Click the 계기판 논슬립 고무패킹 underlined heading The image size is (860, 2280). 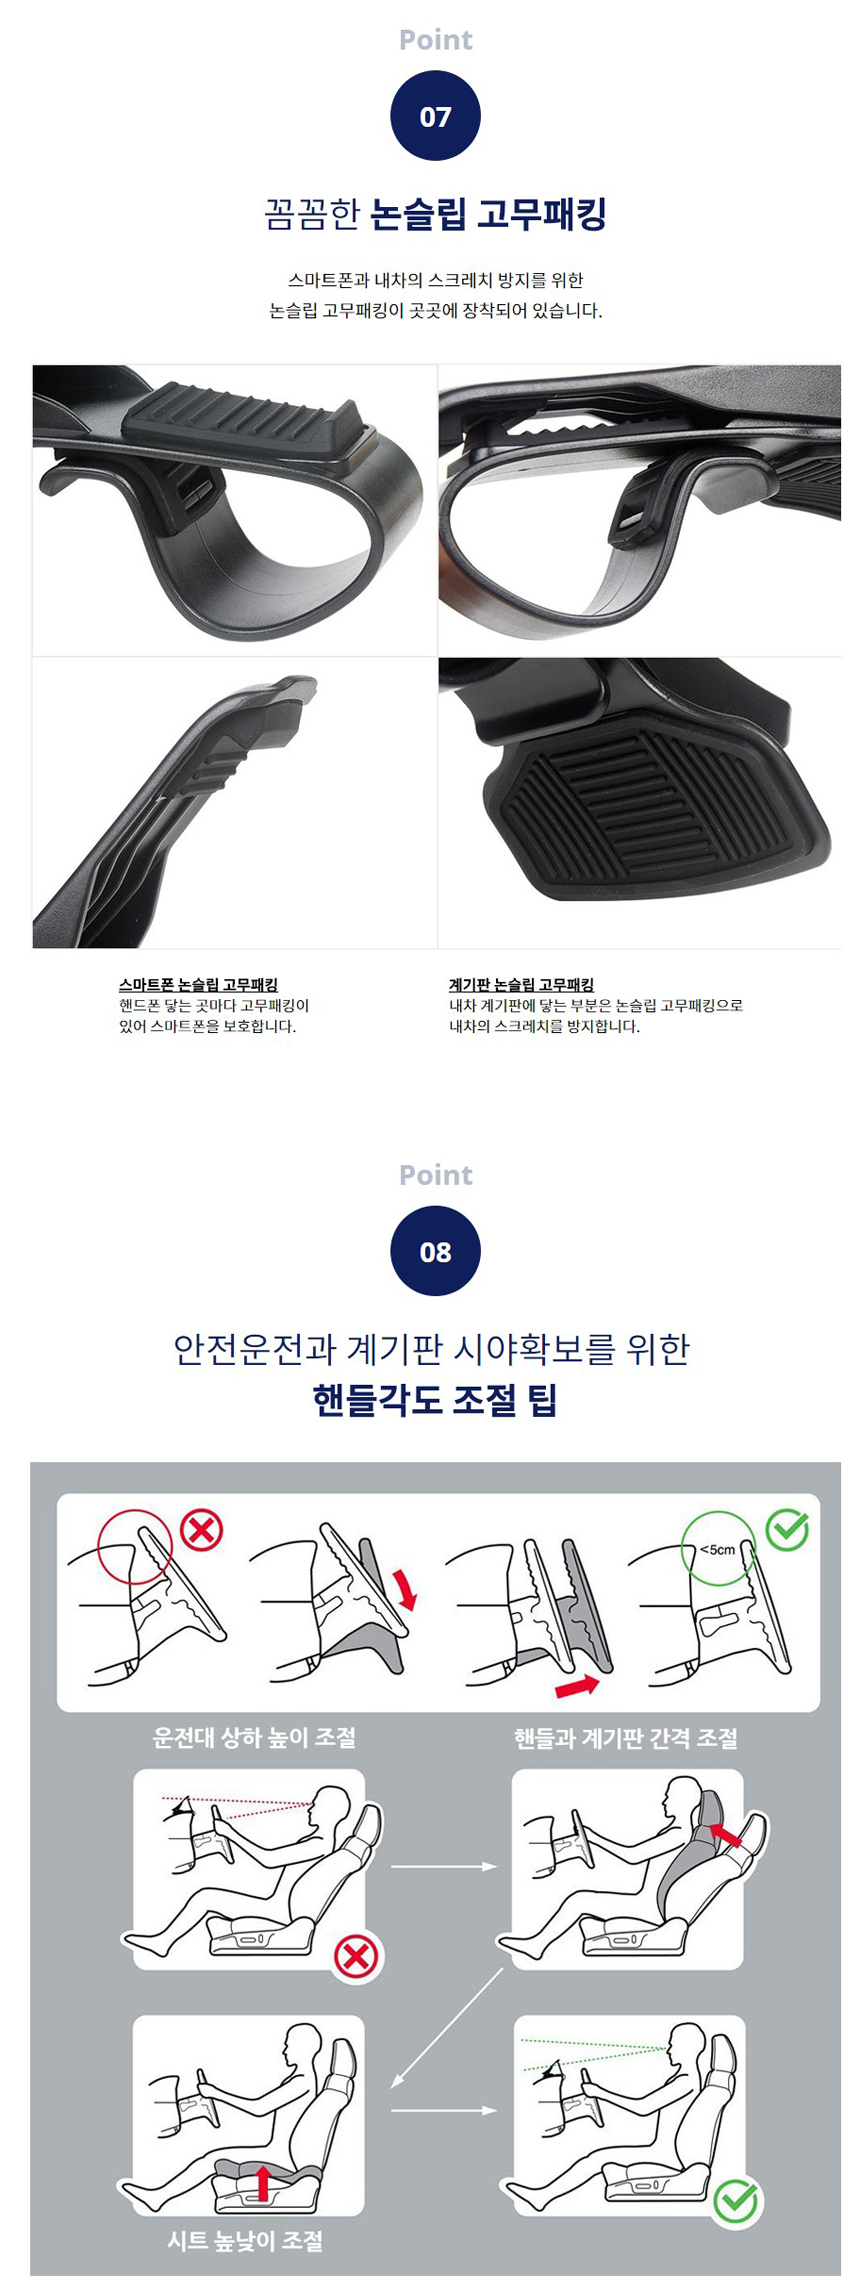(x=521, y=984)
